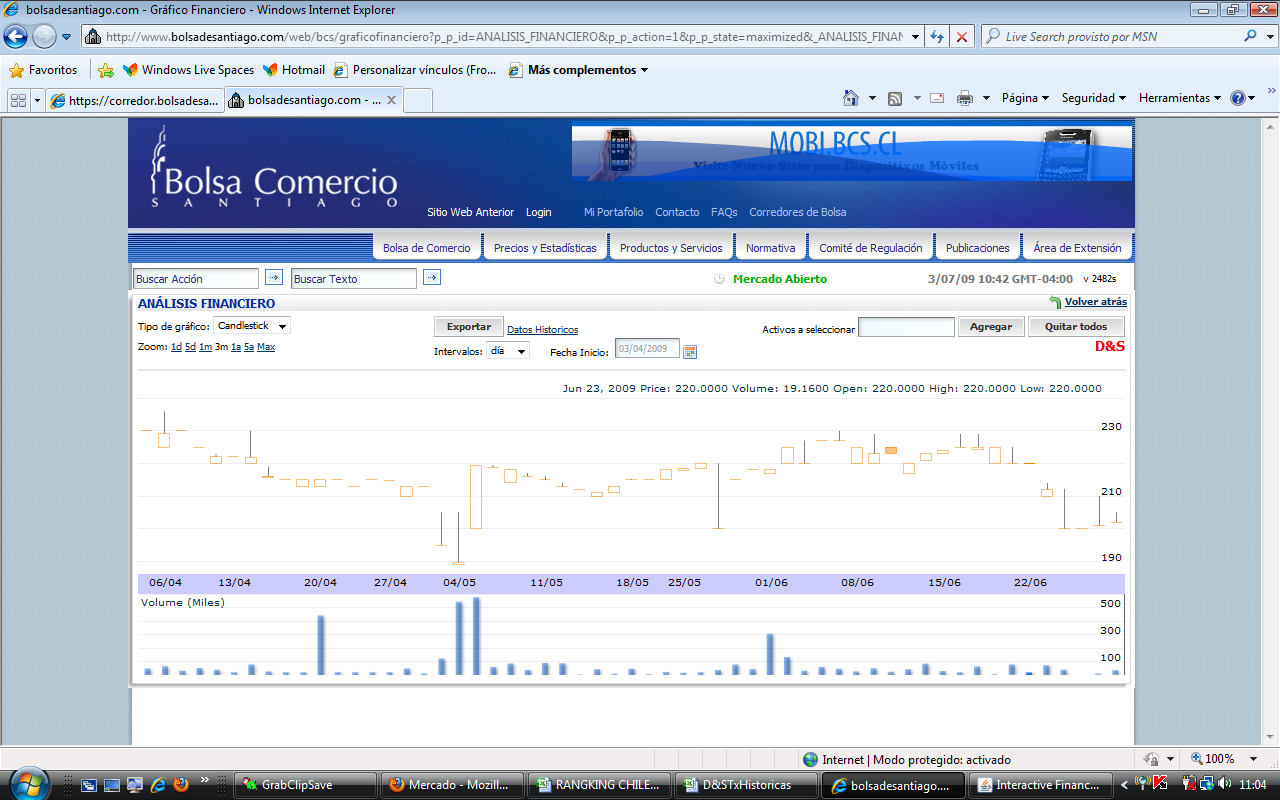
Task: Open the Datos Historicos link
Action: pyautogui.click(x=542, y=330)
